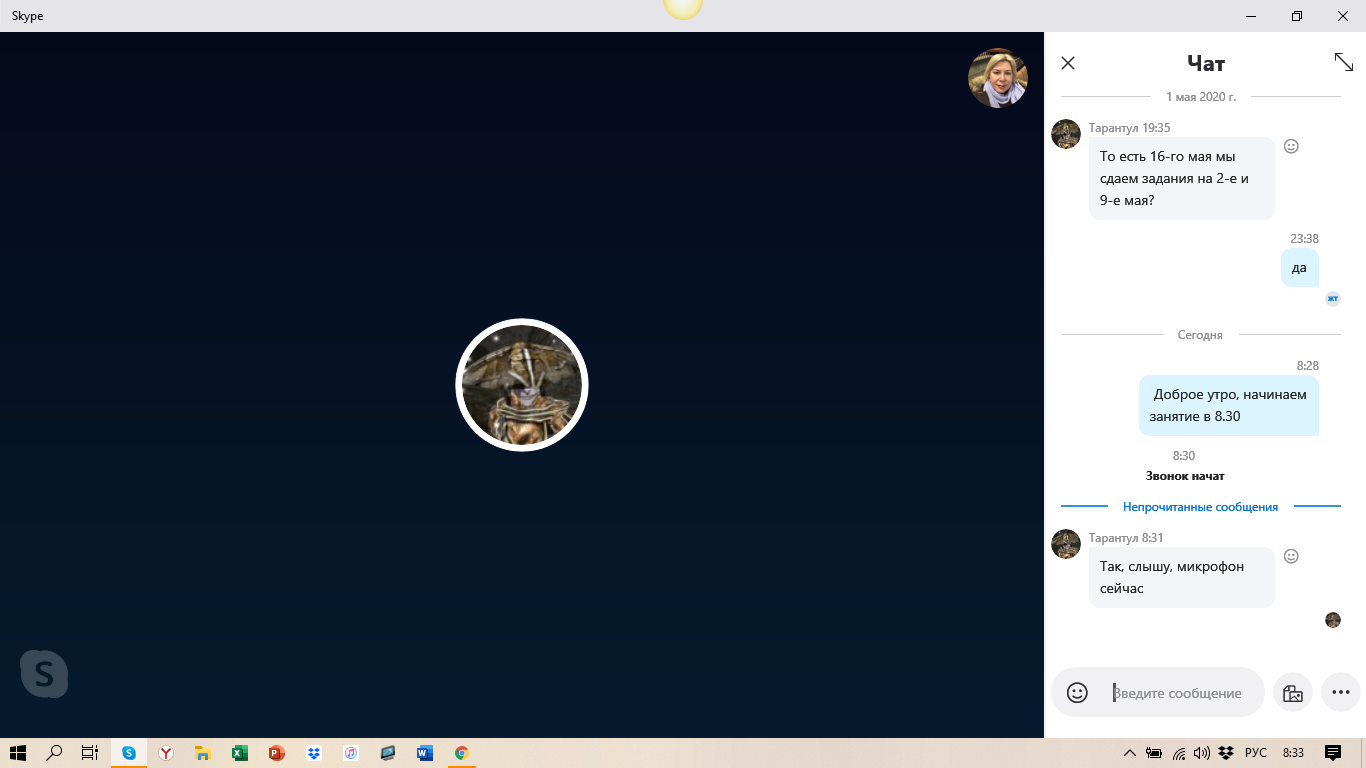Open the three-dots more options menu
The image size is (1366, 768).
click(1341, 692)
